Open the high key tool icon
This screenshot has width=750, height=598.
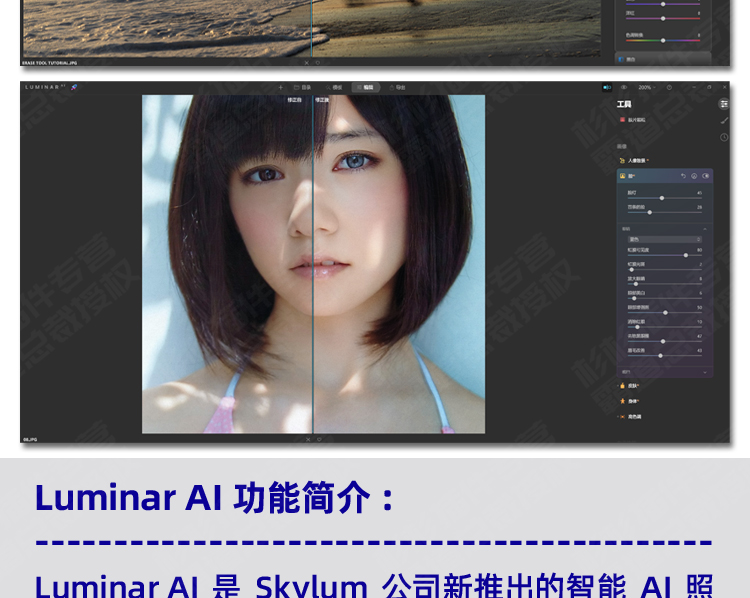click(x=622, y=417)
